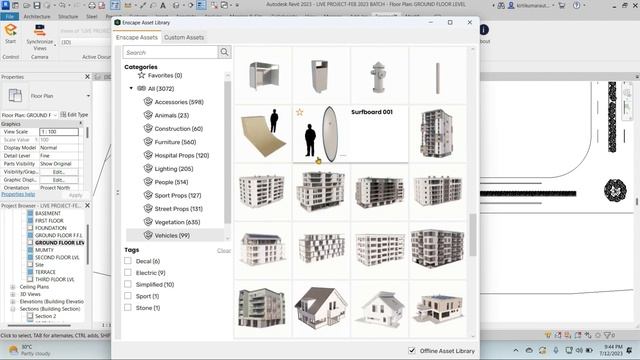Click Synchronize Views in the Enscape ribbon
Viewport: 640px width, 360px height.
pyautogui.click(x=40, y=38)
